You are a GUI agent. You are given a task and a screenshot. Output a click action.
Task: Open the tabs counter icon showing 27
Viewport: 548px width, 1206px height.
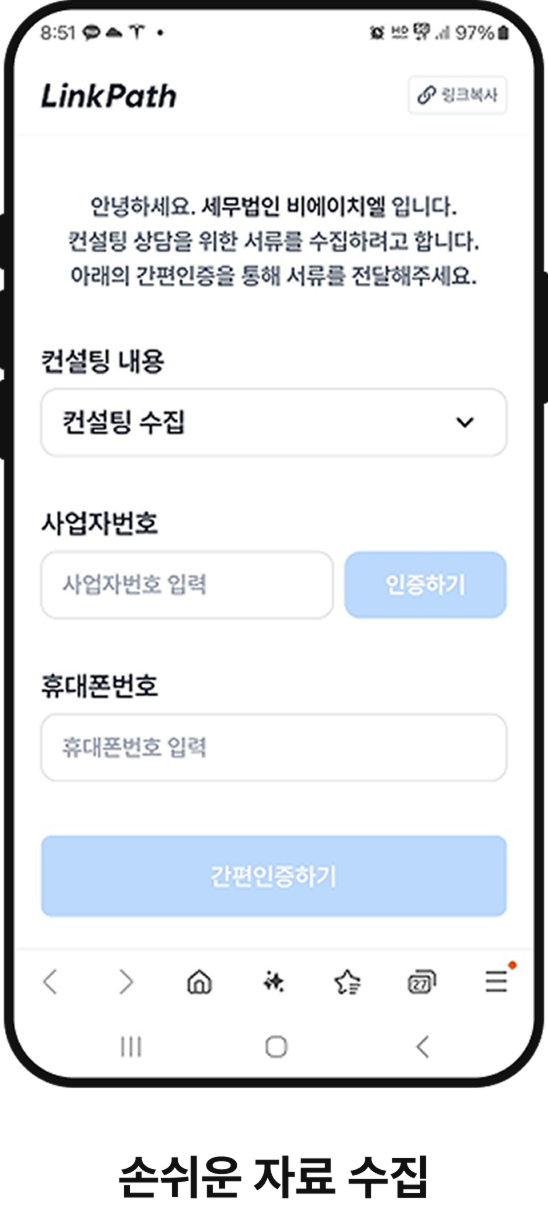point(422,983)
